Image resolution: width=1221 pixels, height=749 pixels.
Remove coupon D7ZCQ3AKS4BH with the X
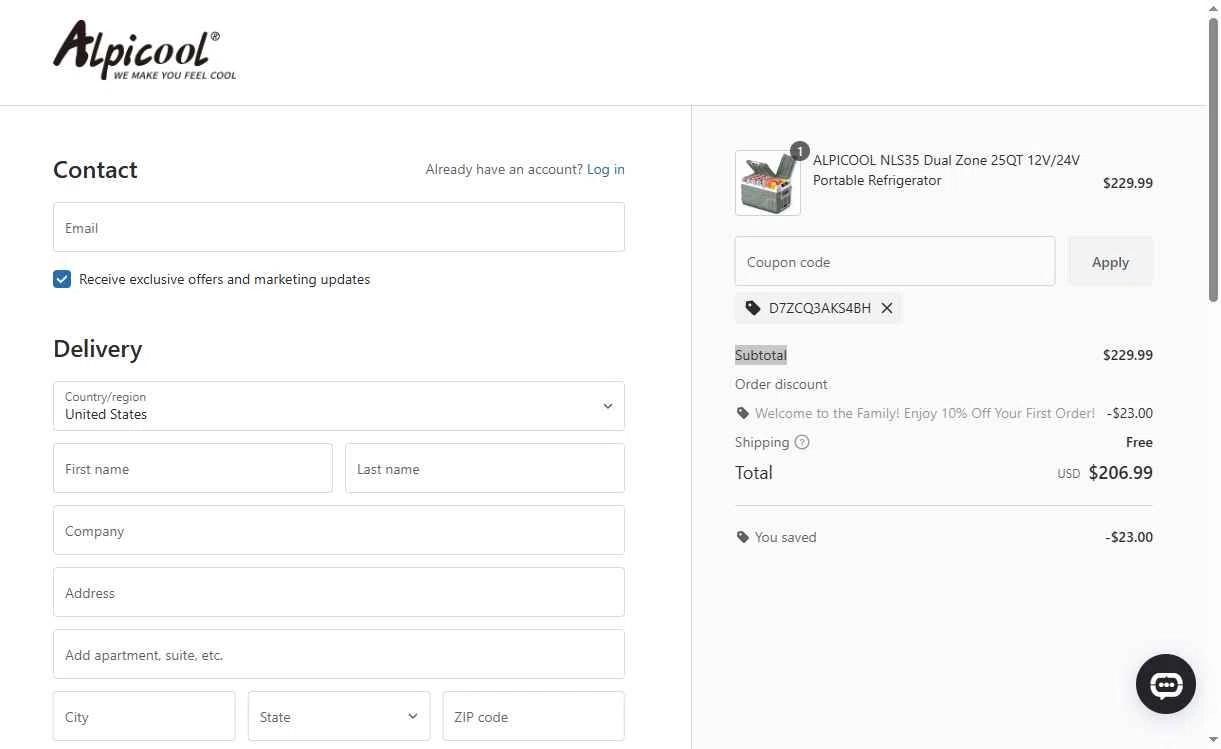(887, 308)
